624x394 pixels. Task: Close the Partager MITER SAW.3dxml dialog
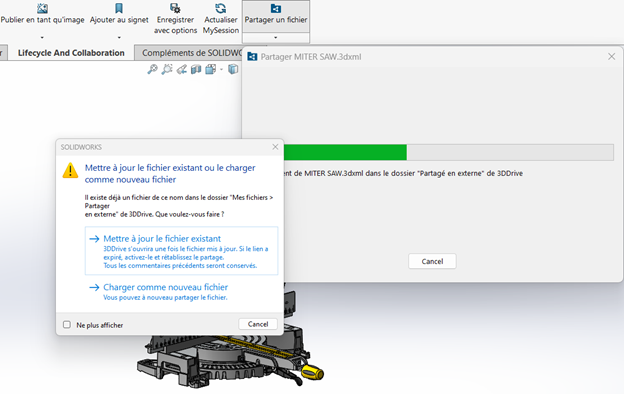[612, 57]
